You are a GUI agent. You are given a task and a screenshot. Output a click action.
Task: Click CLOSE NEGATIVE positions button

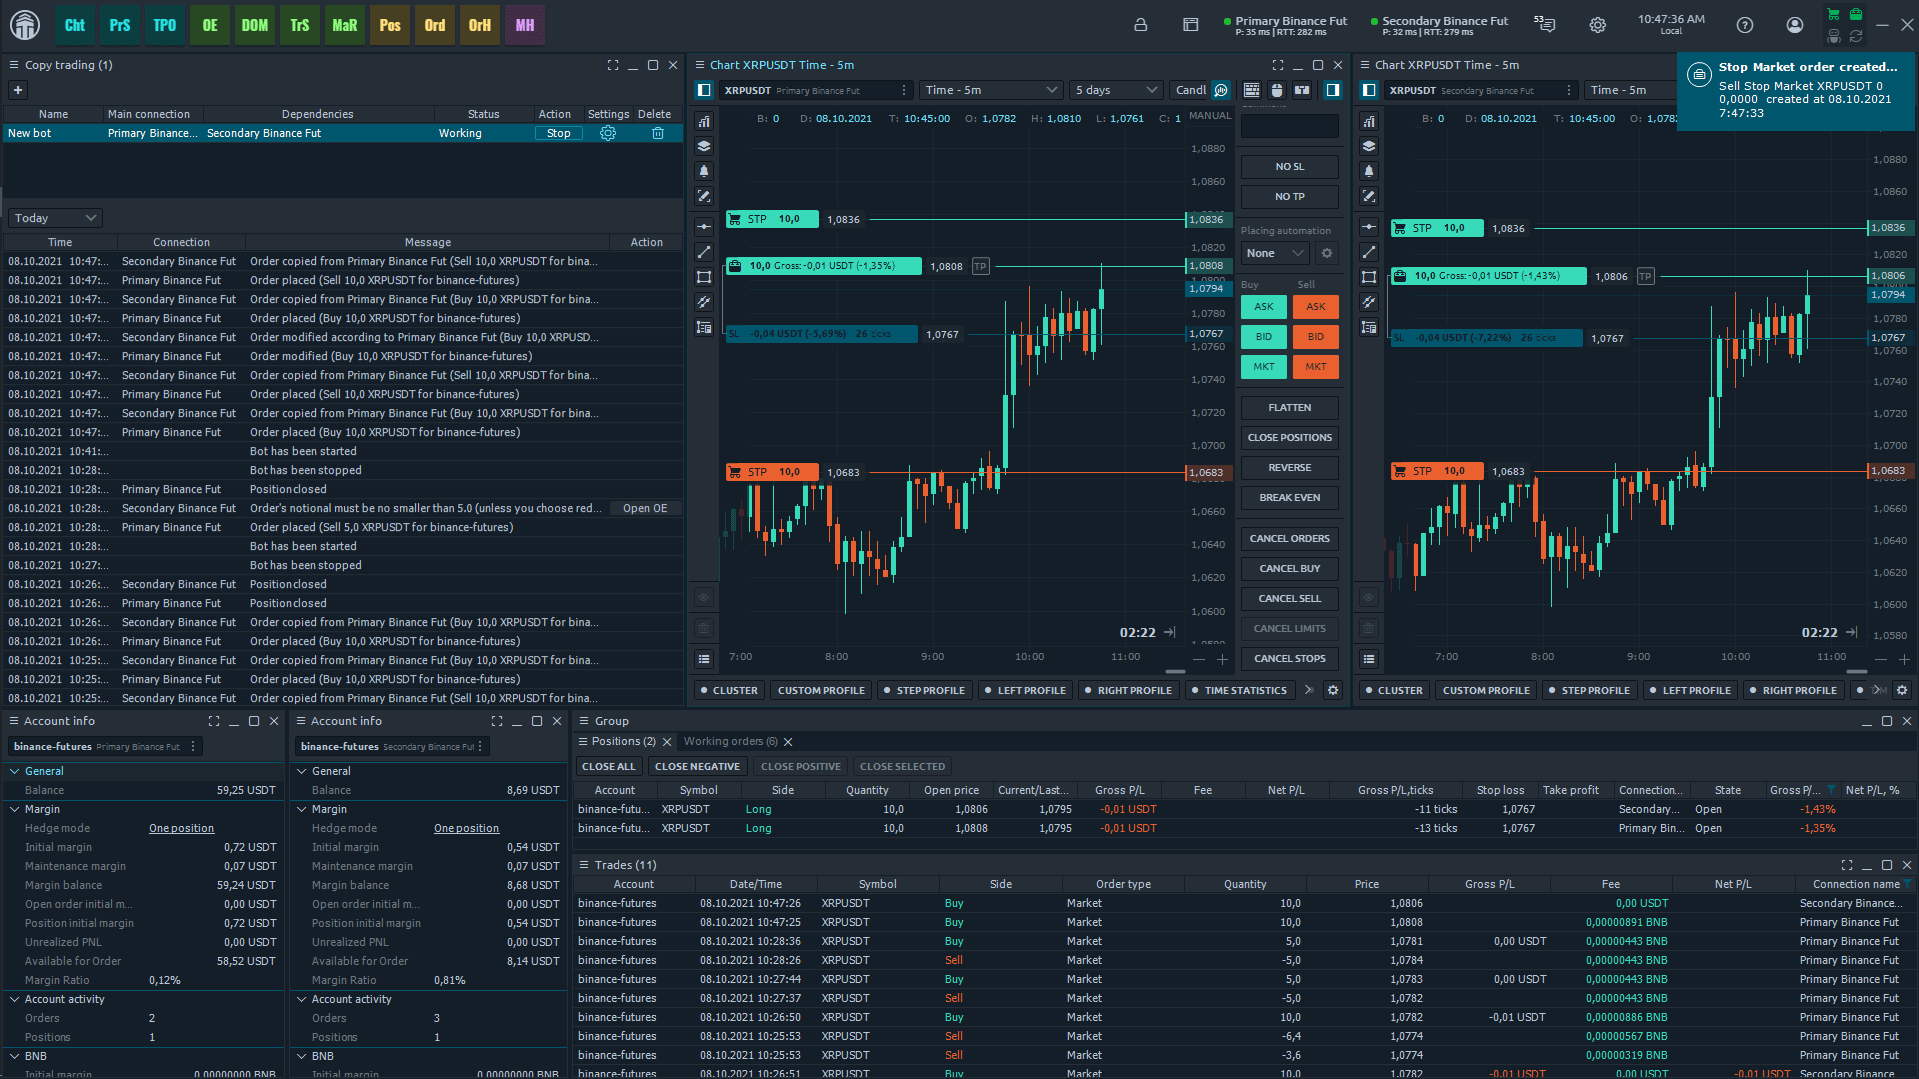(697, 766)
